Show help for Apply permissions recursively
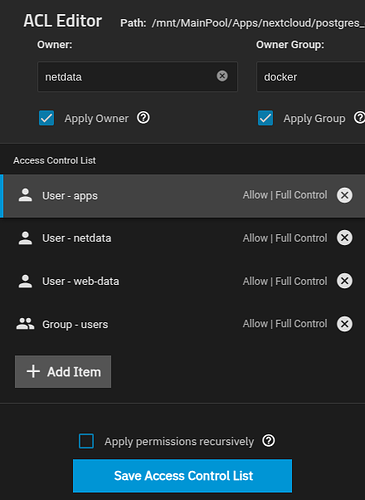 pyautogui.click(x=269, y=441)
